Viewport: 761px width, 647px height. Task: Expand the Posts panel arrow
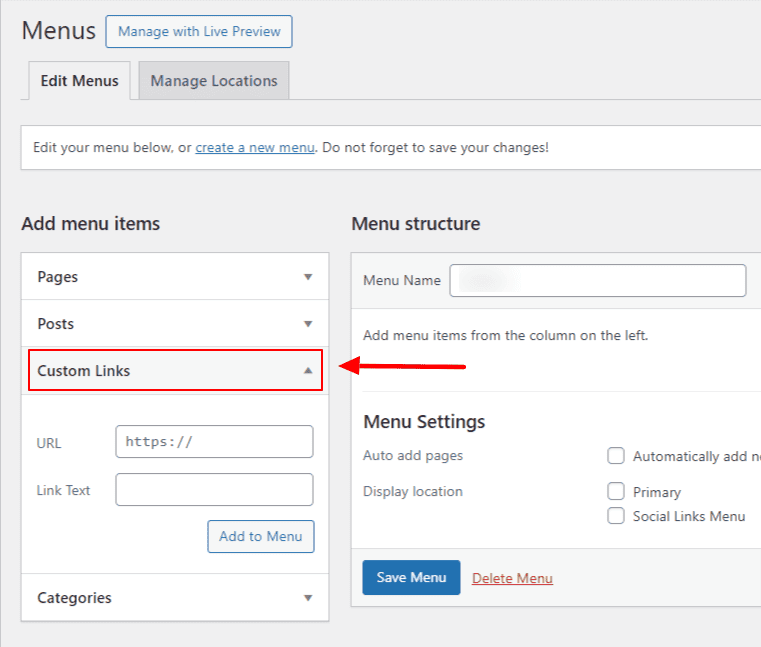(308, 324)
